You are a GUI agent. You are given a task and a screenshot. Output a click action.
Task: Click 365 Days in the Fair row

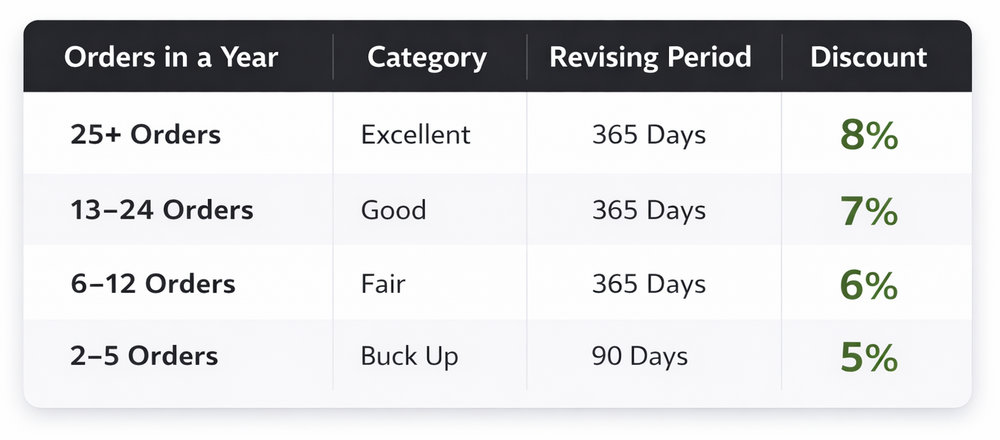click(648, 284)
